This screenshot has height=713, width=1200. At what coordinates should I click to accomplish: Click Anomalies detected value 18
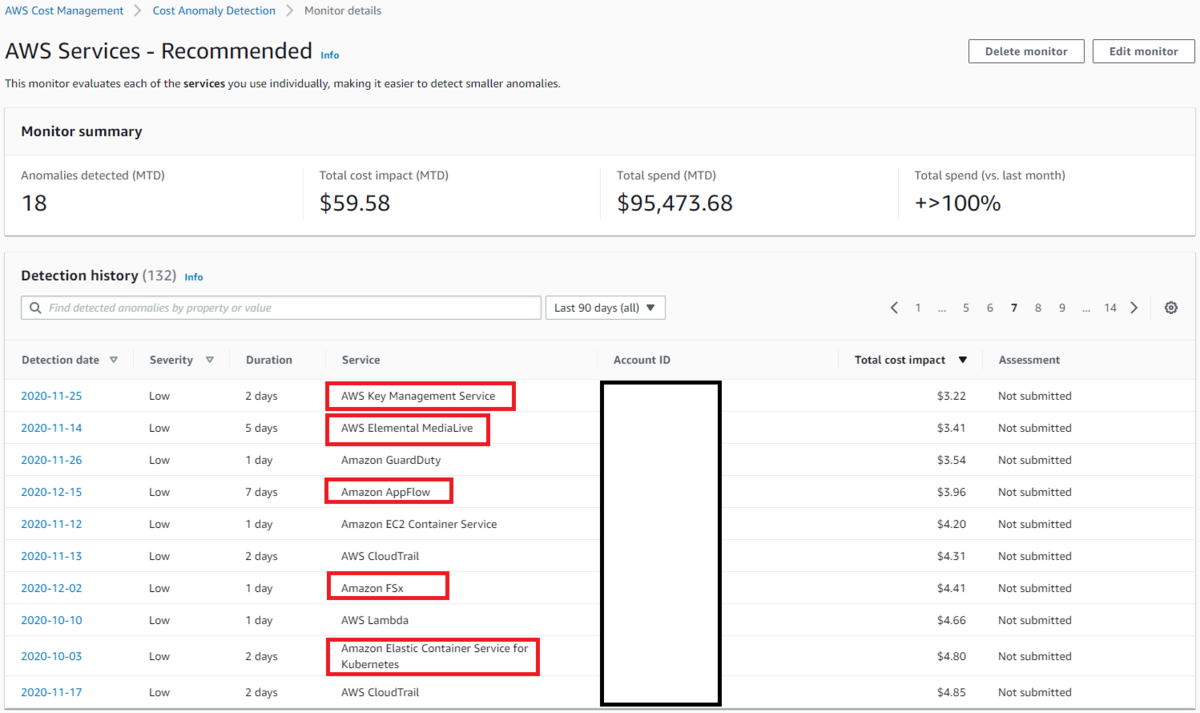click(x=34, y=203)
